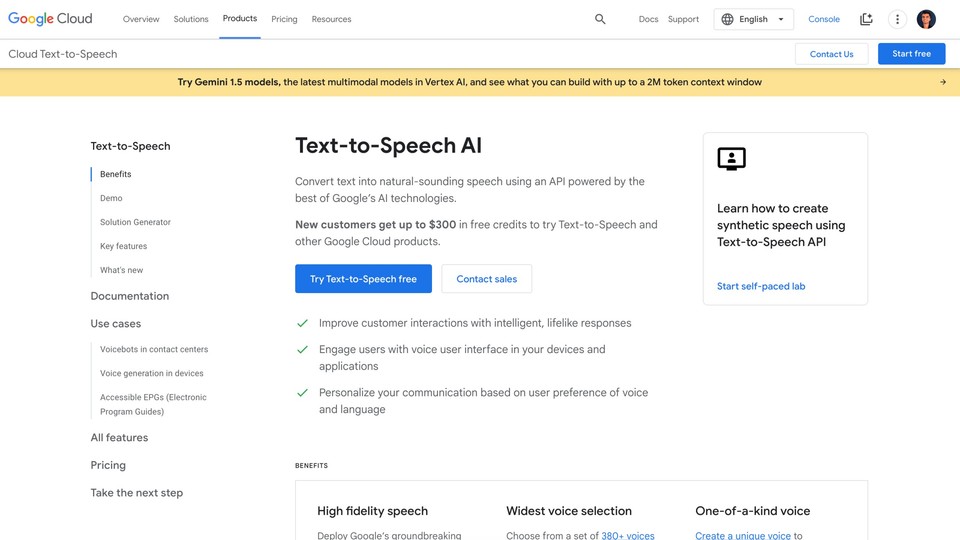The height and width of the screenshot is (540, 960).
Task: Select Accessible EPGs sidebar item
Action: point(154,404)
